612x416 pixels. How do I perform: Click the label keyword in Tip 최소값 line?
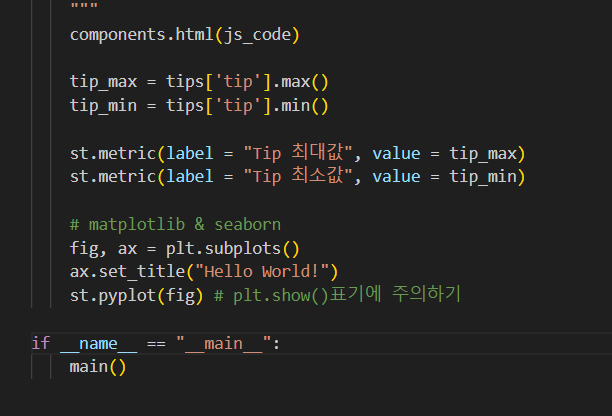click(190, 177)
